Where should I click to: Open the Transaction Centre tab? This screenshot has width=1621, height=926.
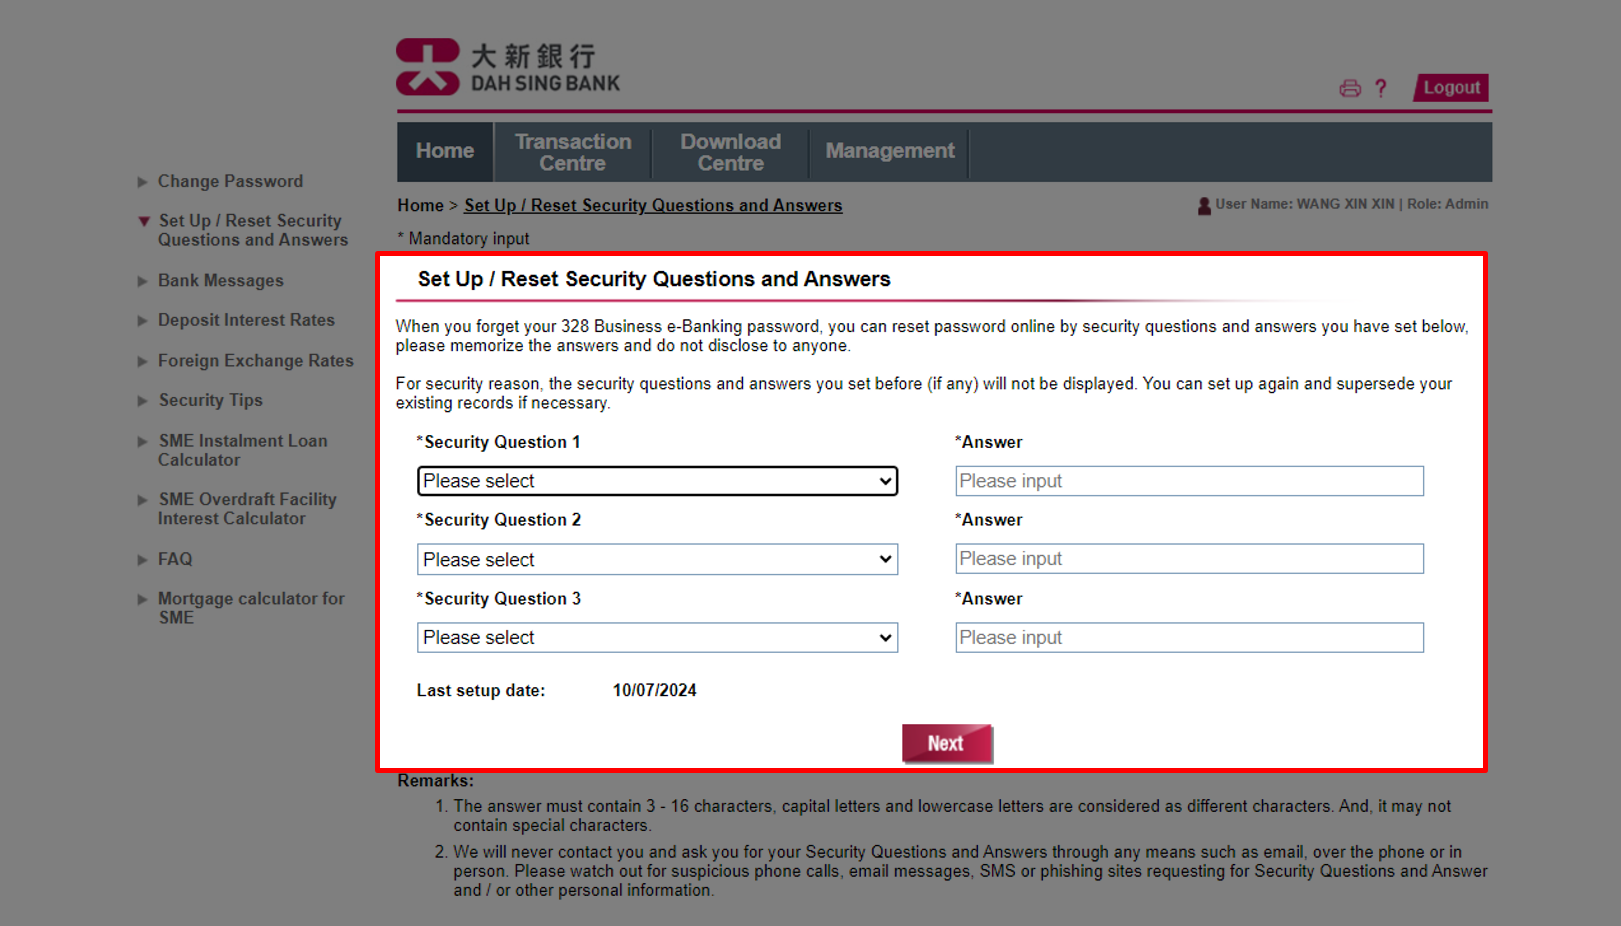tap(573, 152)
